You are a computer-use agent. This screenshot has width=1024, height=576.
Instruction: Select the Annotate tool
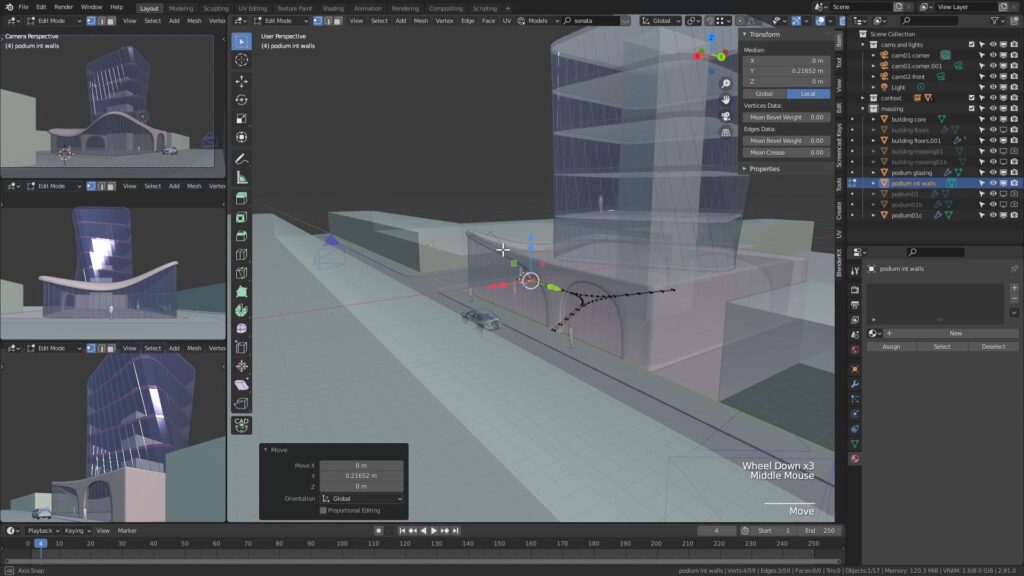click(242, 159)
